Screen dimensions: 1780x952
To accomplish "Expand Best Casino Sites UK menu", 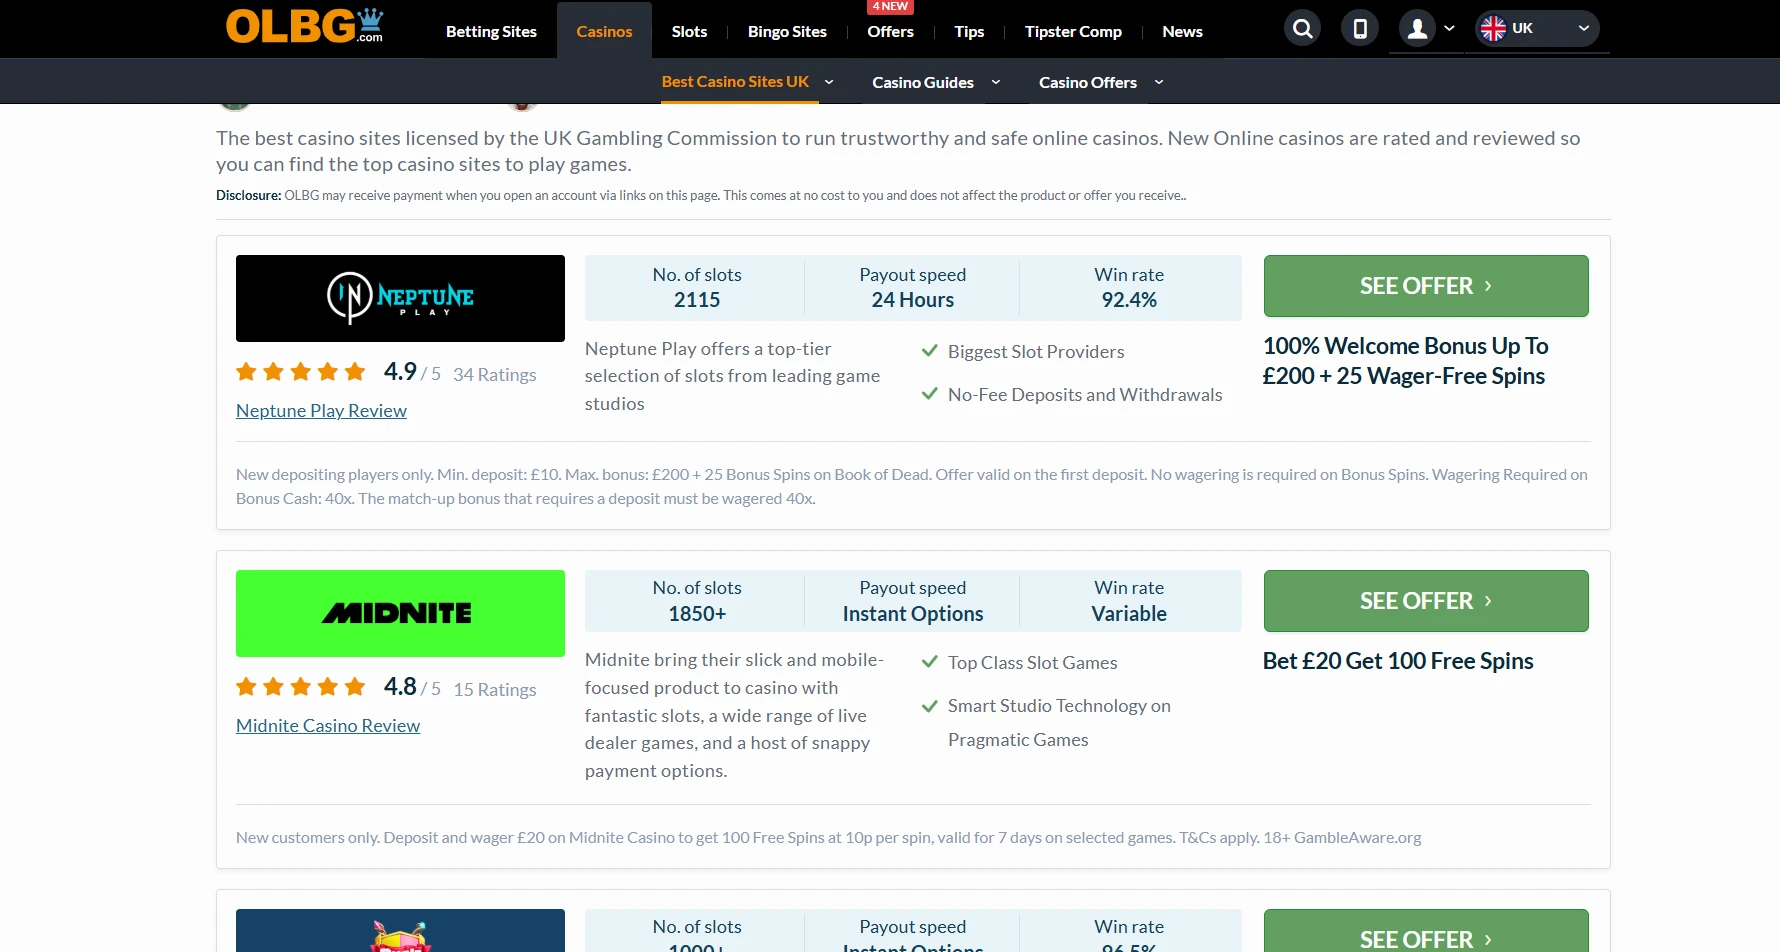I will point(828,82).
